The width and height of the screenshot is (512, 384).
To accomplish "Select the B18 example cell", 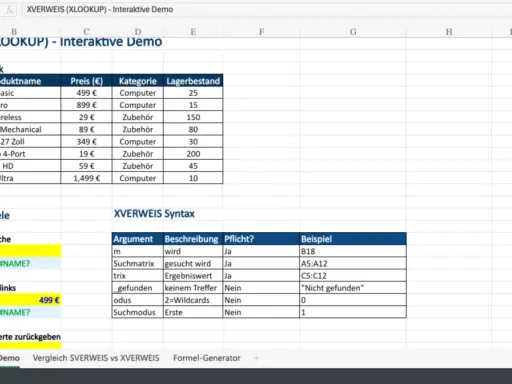I will (353, 251).
